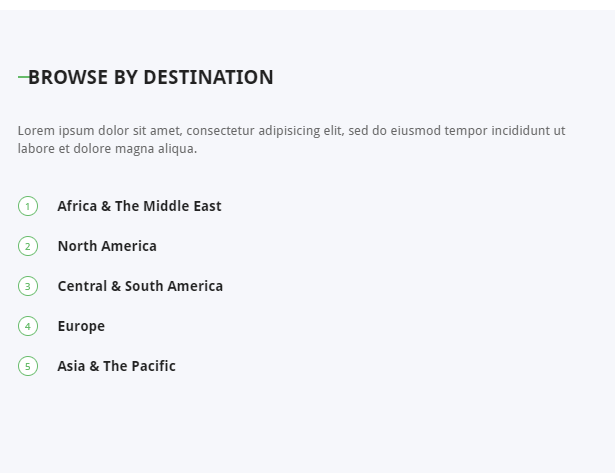615x473 pixels.
Task: Open the Africa & The Middle East destination
Action: [x=139, y=206]
